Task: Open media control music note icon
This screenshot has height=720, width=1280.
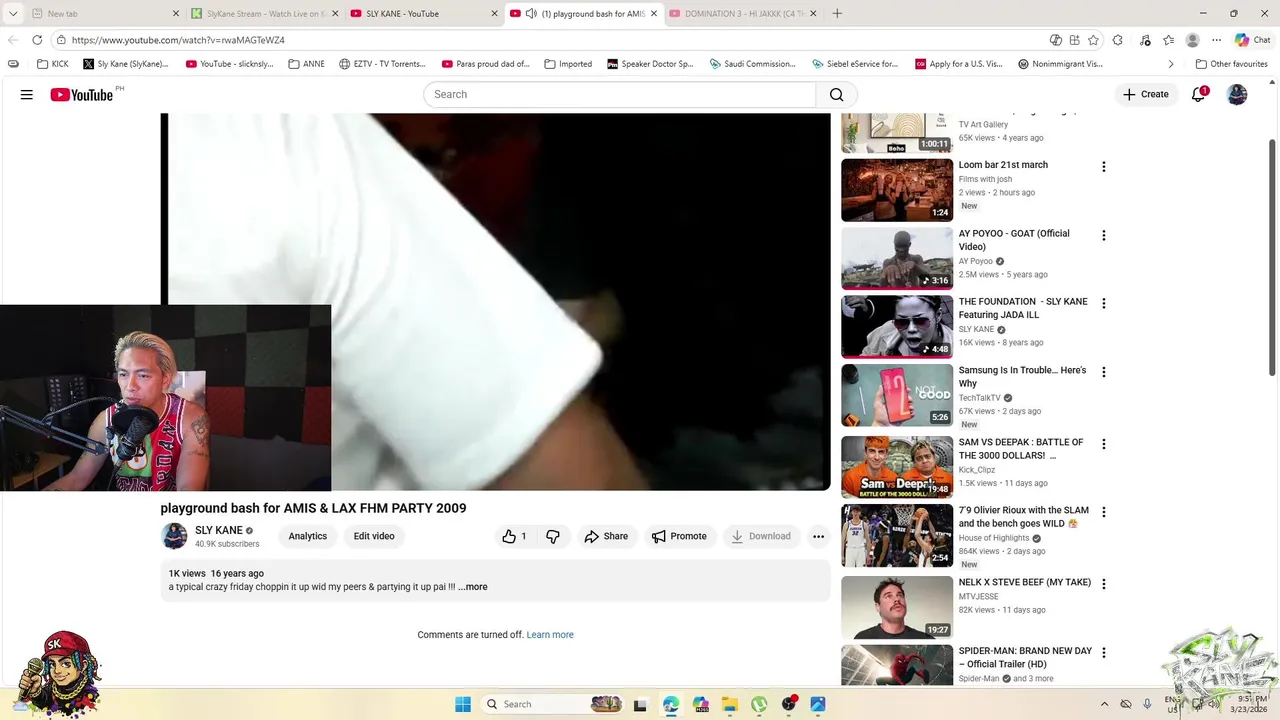Action: [x=1145, y=40]
